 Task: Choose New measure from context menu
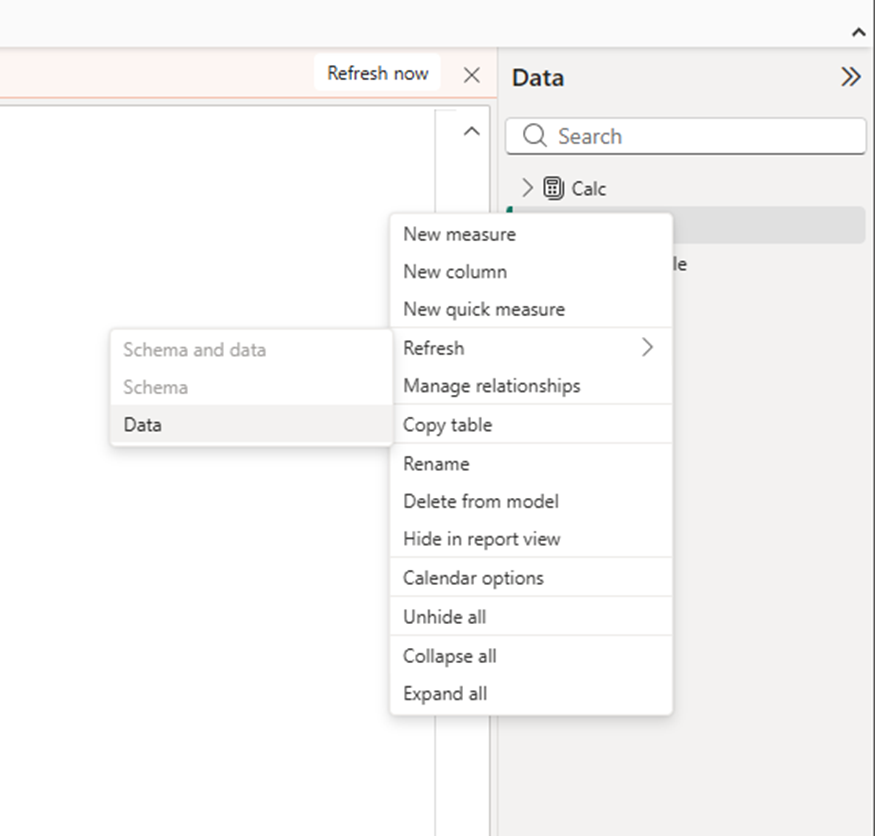pyautogui.click(x=459, y=234)
